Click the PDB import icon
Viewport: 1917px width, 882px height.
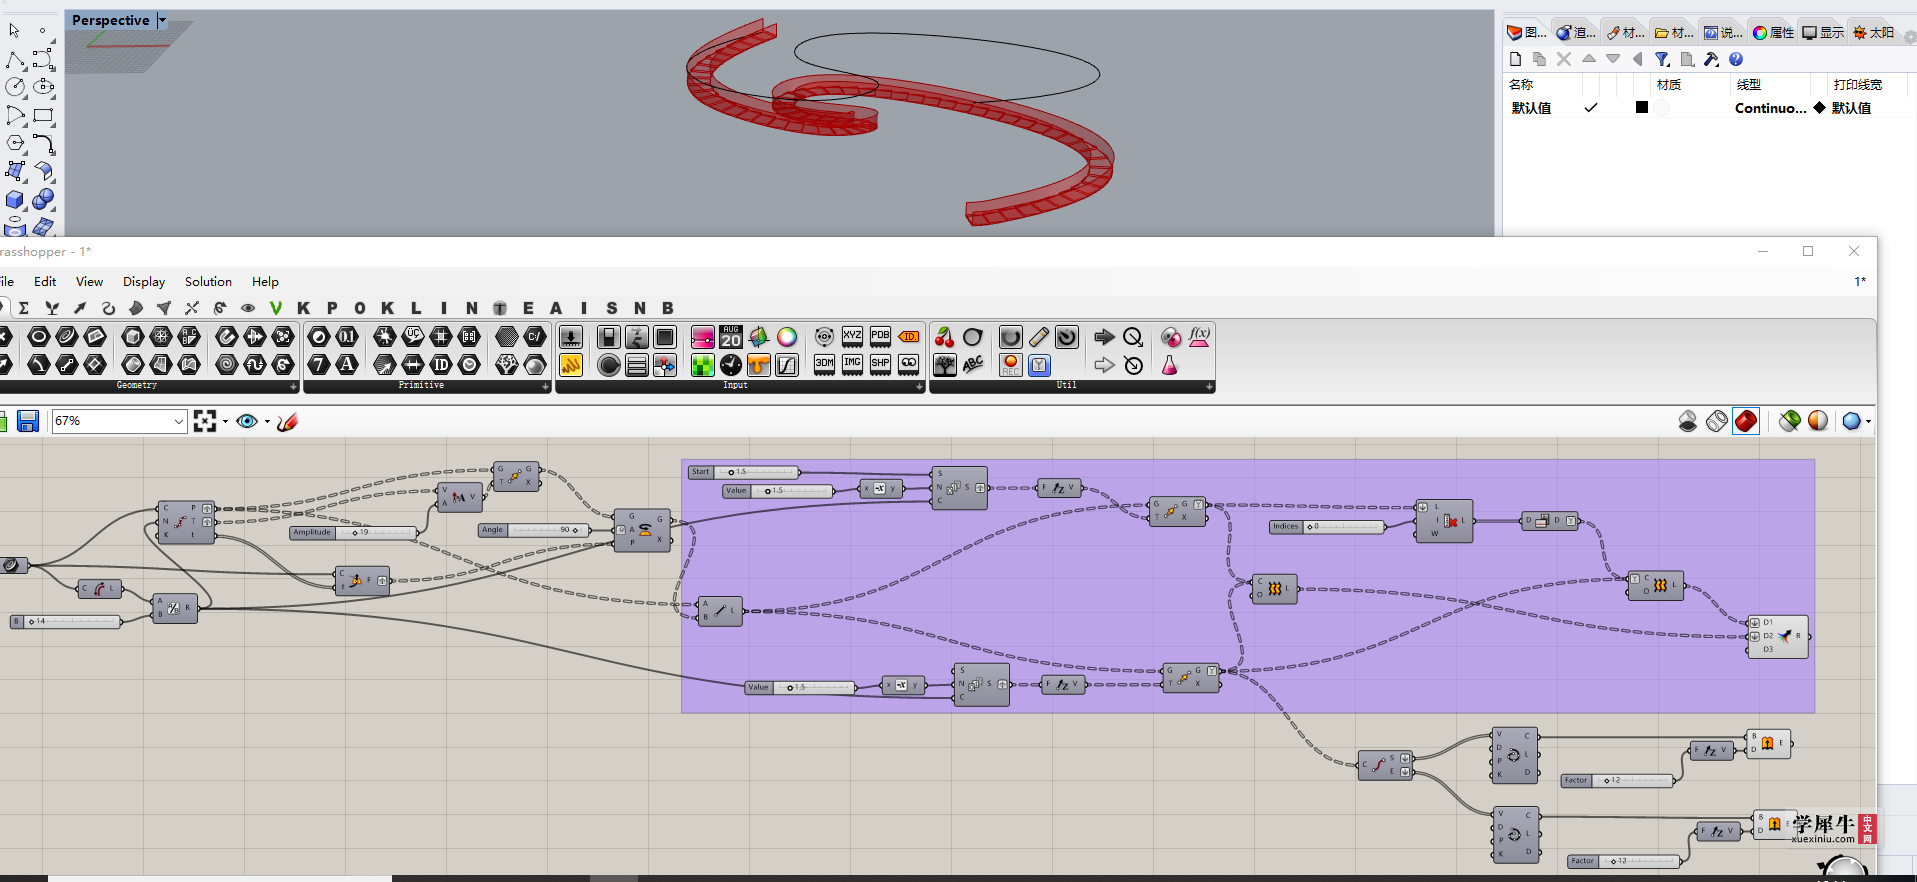point(880,337)
